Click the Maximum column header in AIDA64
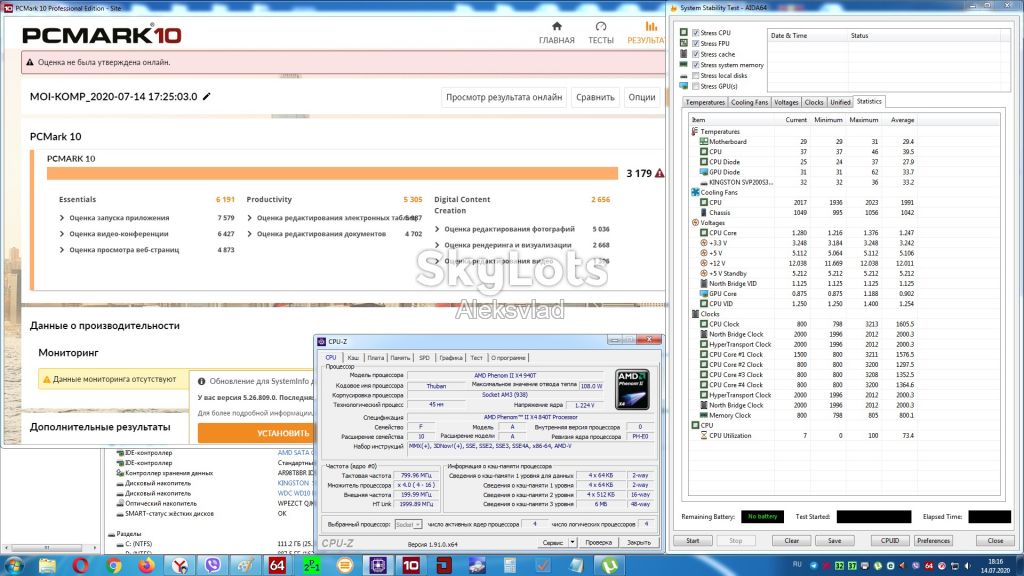1024x576 pixels. (863, 120)
